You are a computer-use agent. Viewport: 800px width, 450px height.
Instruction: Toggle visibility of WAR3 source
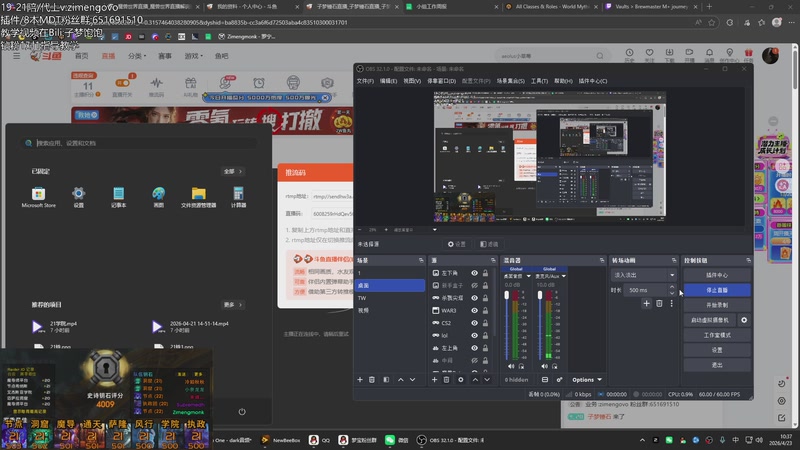[474, 310]
